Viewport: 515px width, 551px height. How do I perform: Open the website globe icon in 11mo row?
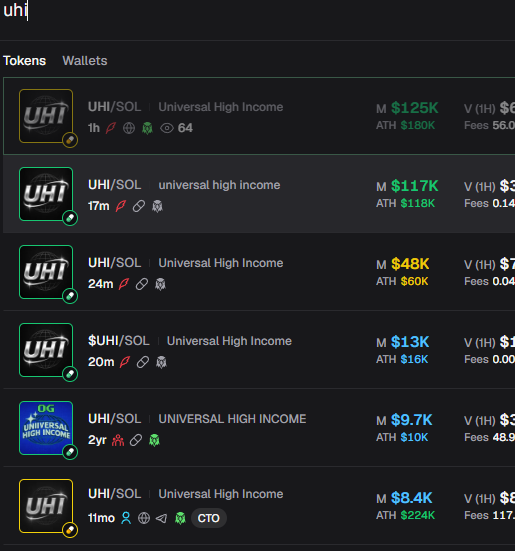tap(144, 518)
